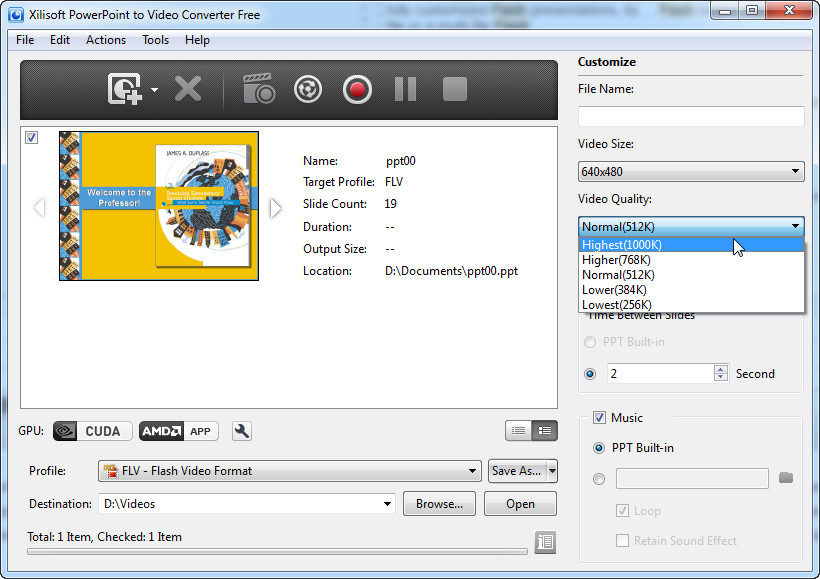
Task: Click the Slide Count value 19
Action: pyautogui.click(x=390, y=204)
